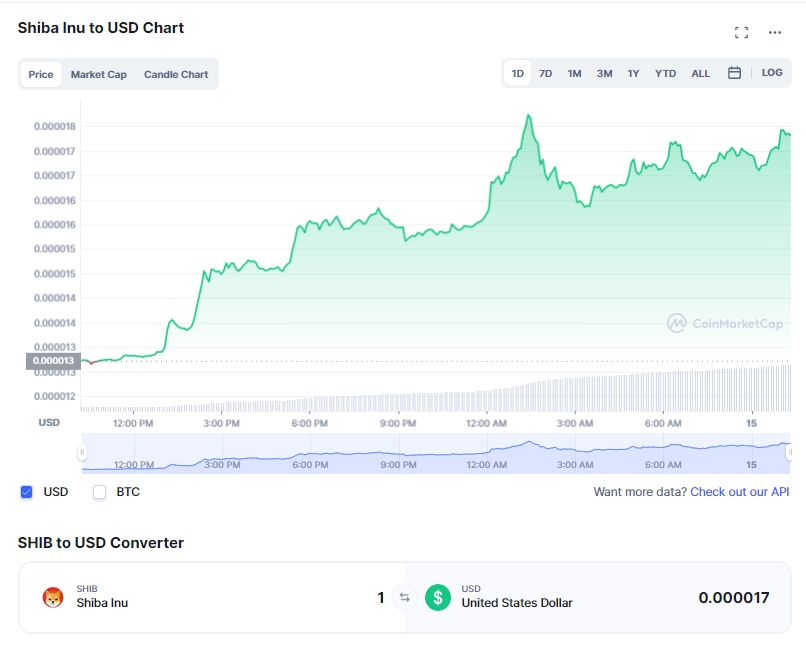Select the 1M time range
This screenshot has width=806, height=646.
point(574,73)
